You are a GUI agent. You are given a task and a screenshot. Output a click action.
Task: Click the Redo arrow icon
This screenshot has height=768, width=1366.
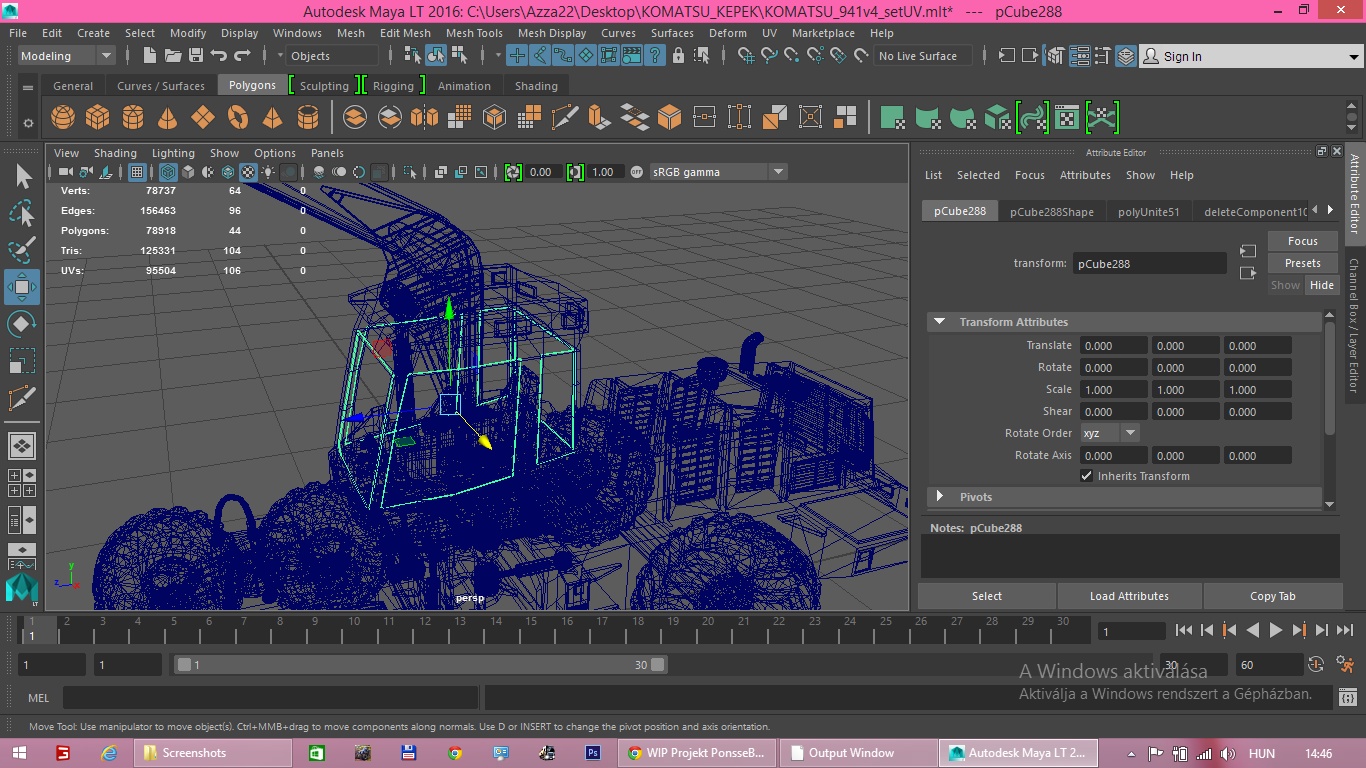click(242, 56)
